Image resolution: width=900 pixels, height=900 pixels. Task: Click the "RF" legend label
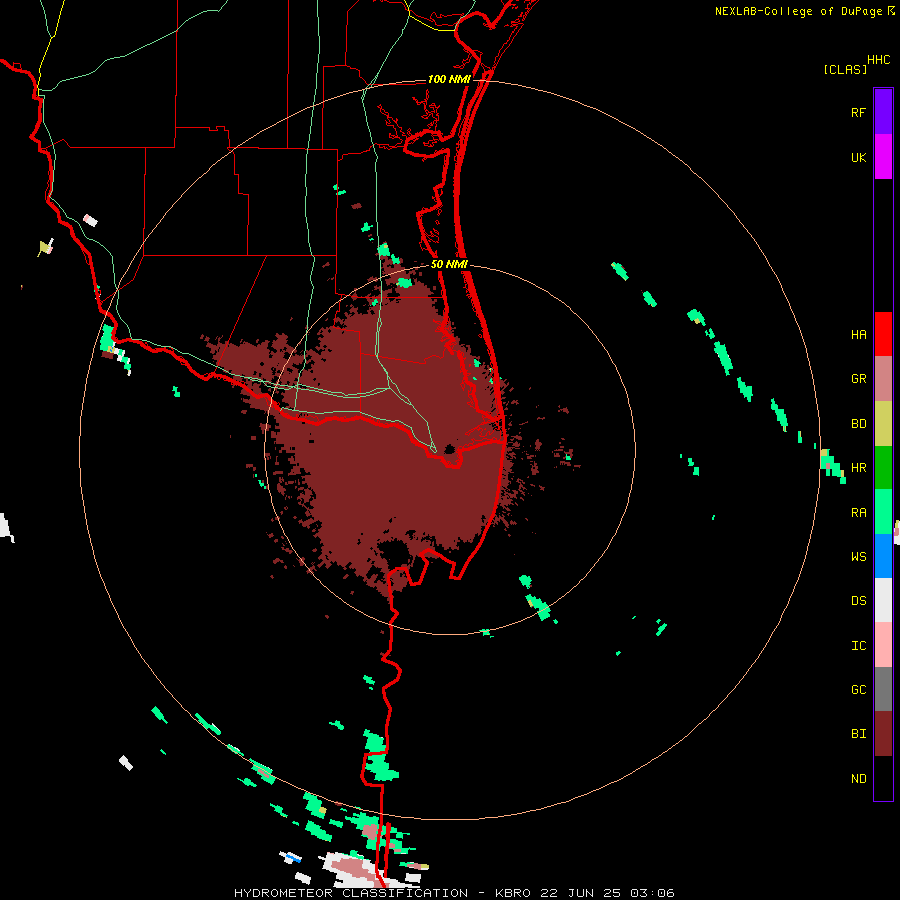pyautogui.click(x=858, y=112)
